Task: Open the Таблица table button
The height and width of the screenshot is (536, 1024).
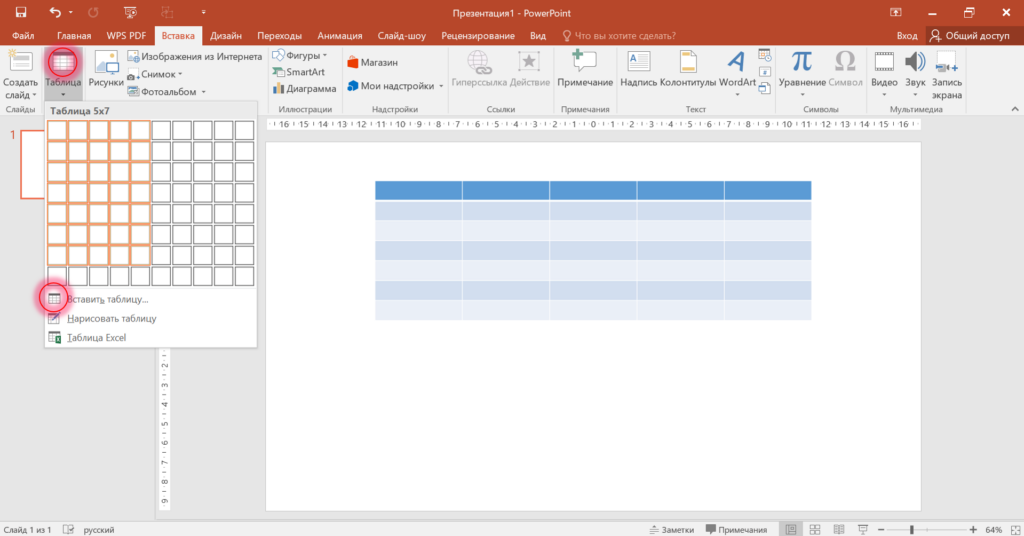Action: (63, 74)
